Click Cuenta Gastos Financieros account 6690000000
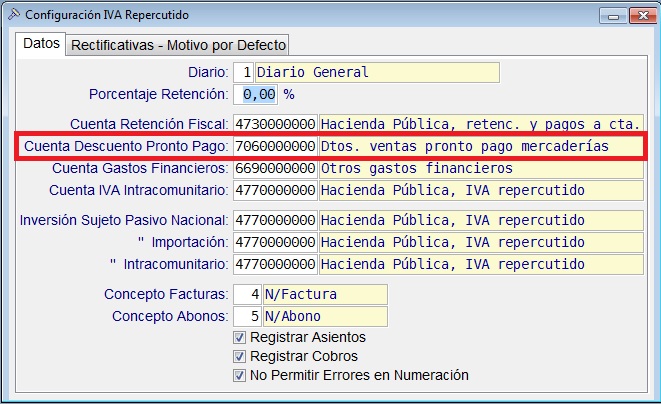Screen dimensions: 661x404 [275, 168]
